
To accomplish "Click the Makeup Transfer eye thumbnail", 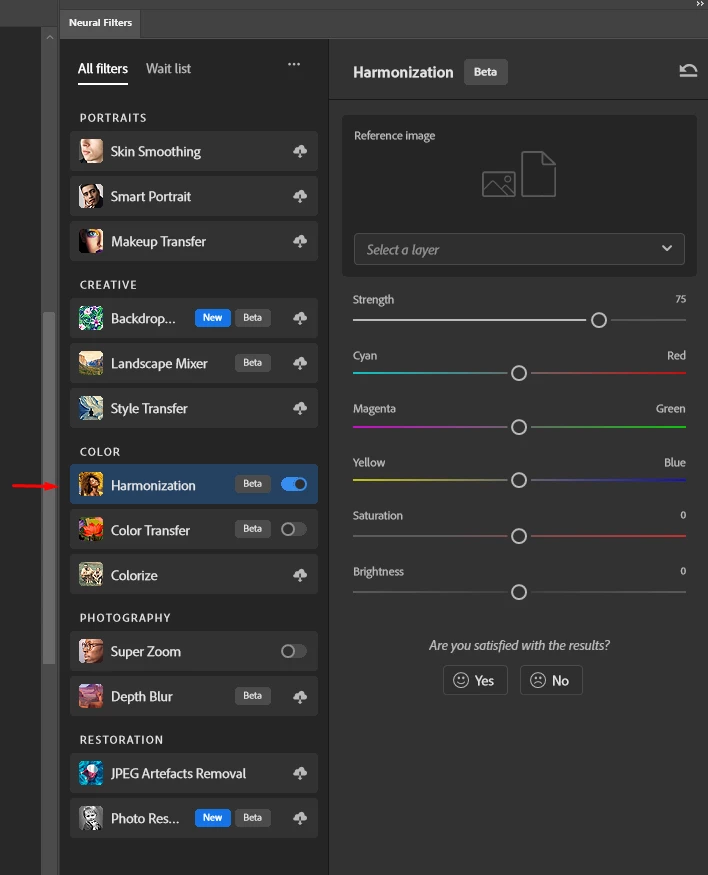I will pos(91,241).
